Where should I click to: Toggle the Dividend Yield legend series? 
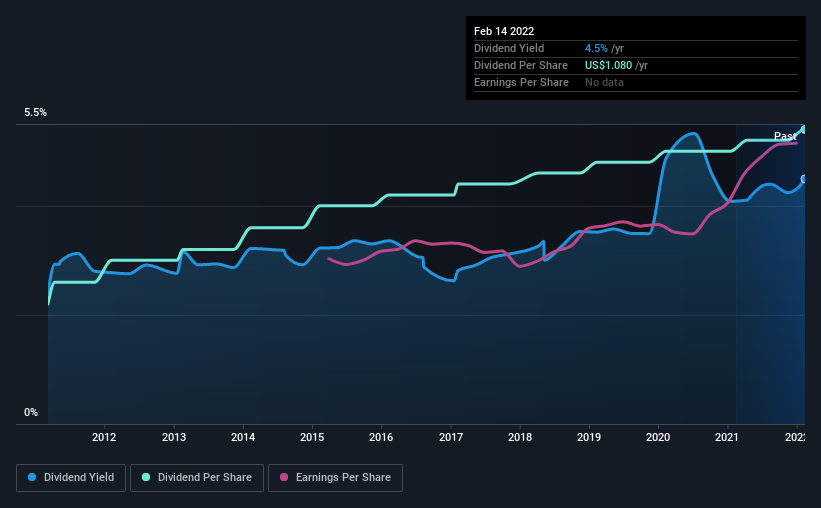pyautogui.click(x=71, y=478)
